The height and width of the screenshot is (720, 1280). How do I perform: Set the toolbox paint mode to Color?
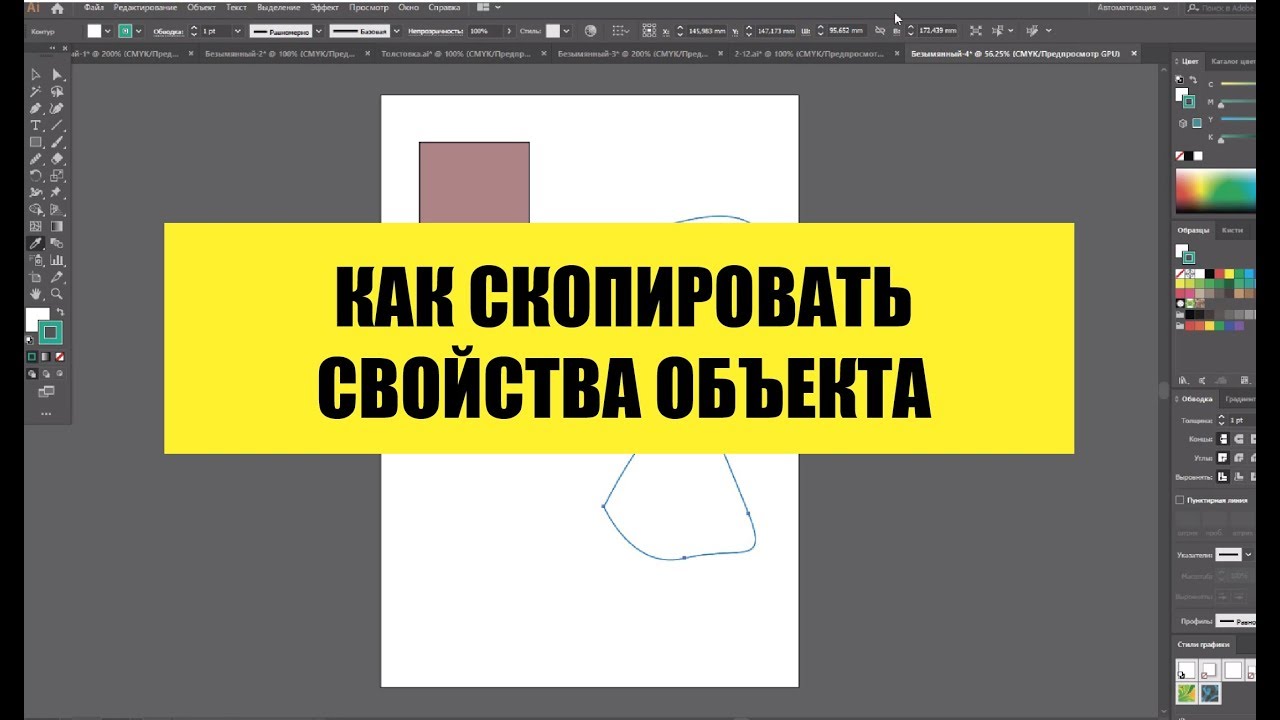(x=31, y=356)
